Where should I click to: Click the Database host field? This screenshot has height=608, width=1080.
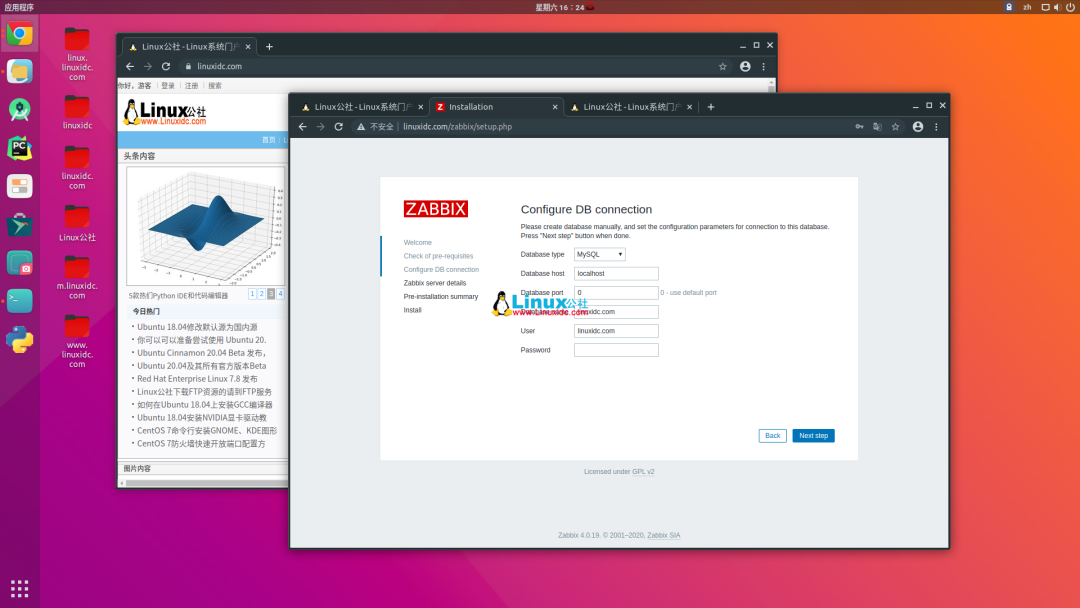click(616, 273)
